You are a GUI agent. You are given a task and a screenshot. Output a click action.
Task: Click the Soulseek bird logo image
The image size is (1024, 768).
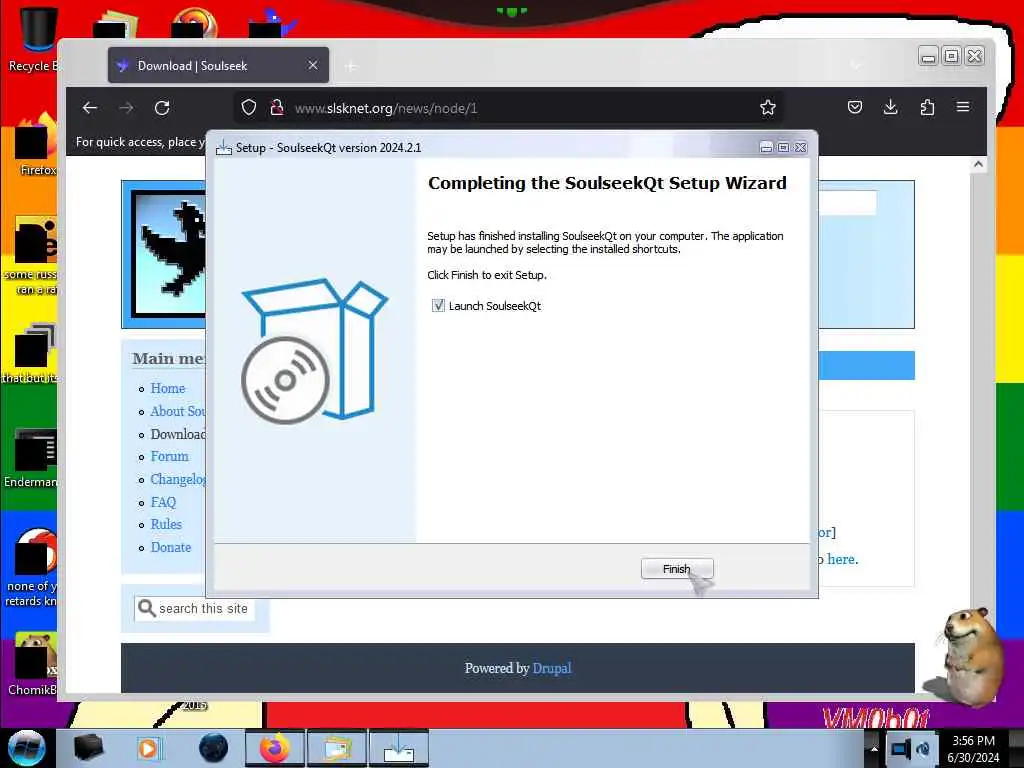(168, 254)
